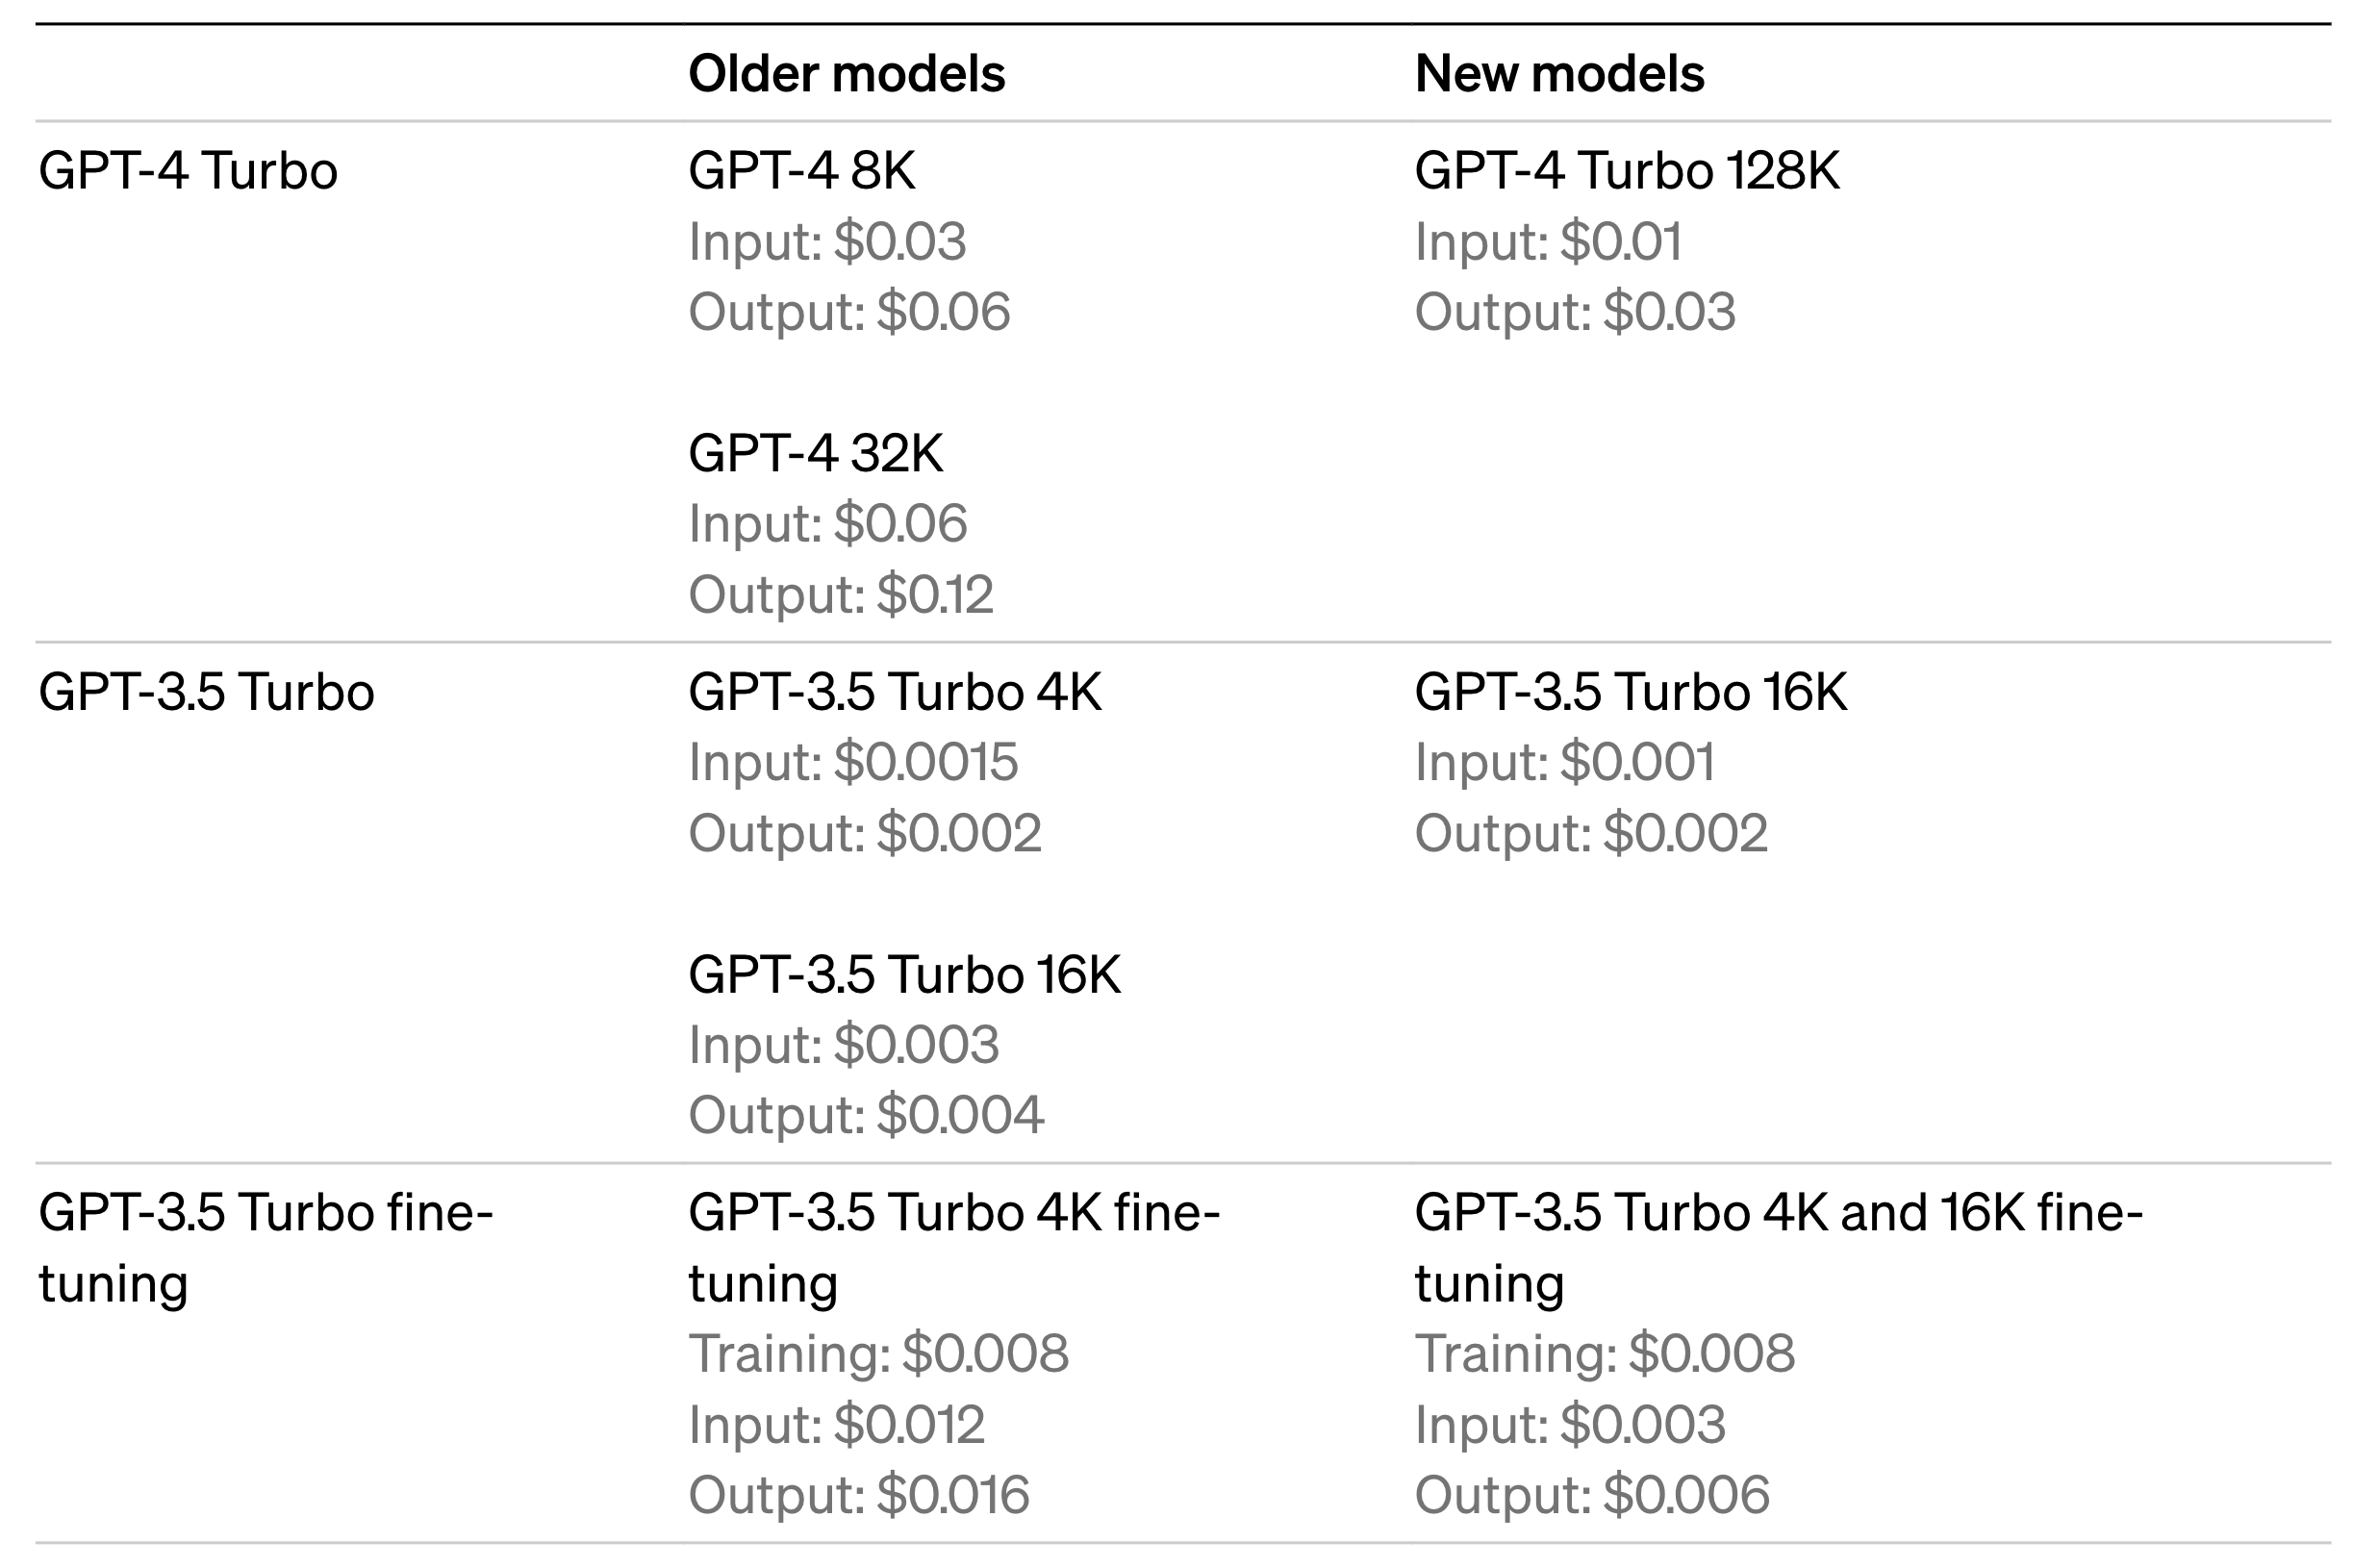Click the 'GPT-3.5 Turbo fine-tuning' row label
This screenshot has height=1568, width=2353.
pos(265,1247)
